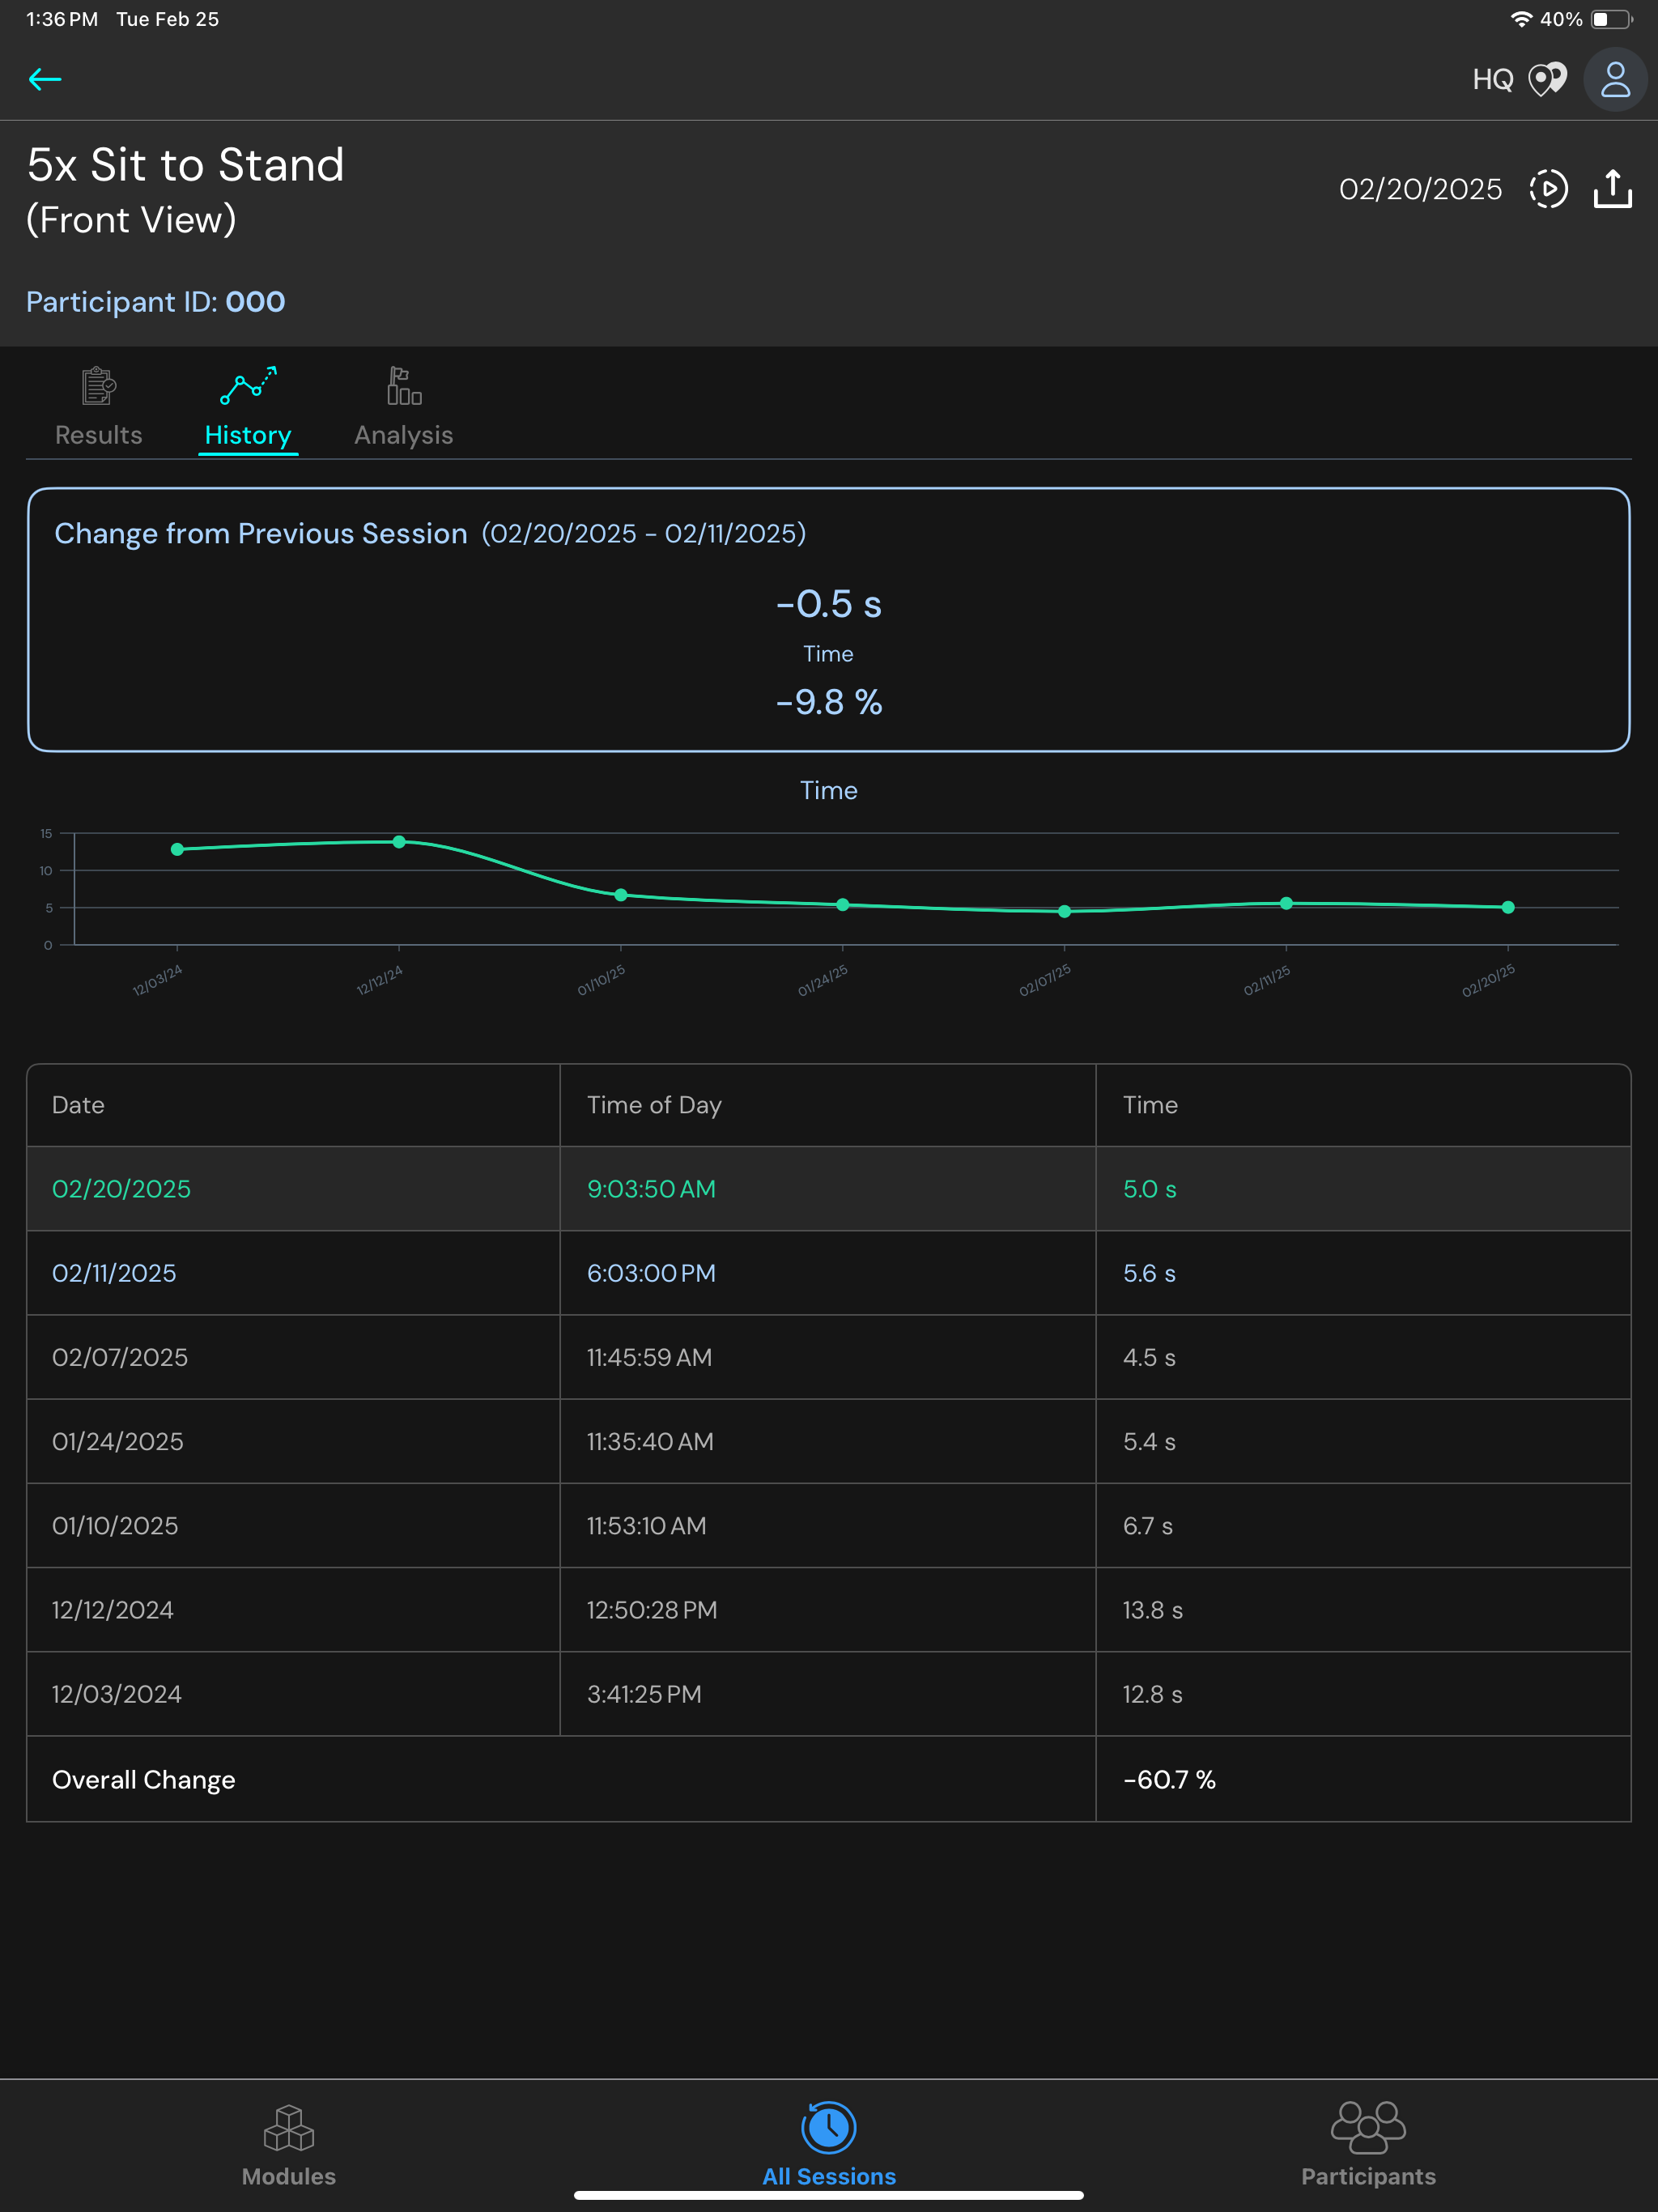Play session replay icon next to date
Image resolution: width=1658 pixels, height=2212 pixels.
tap(1548, 189)
